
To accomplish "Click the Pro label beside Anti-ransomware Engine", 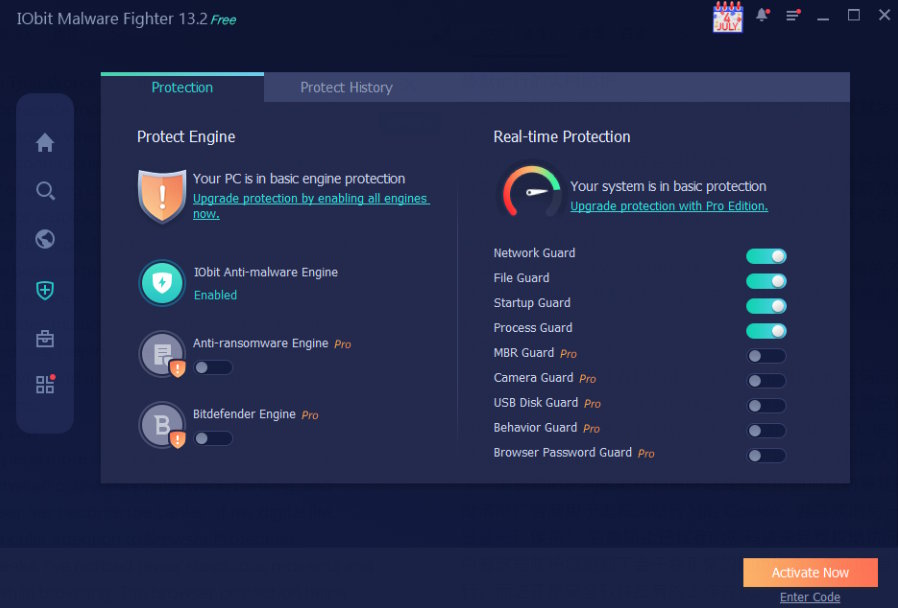I will (x=342, y=344).
